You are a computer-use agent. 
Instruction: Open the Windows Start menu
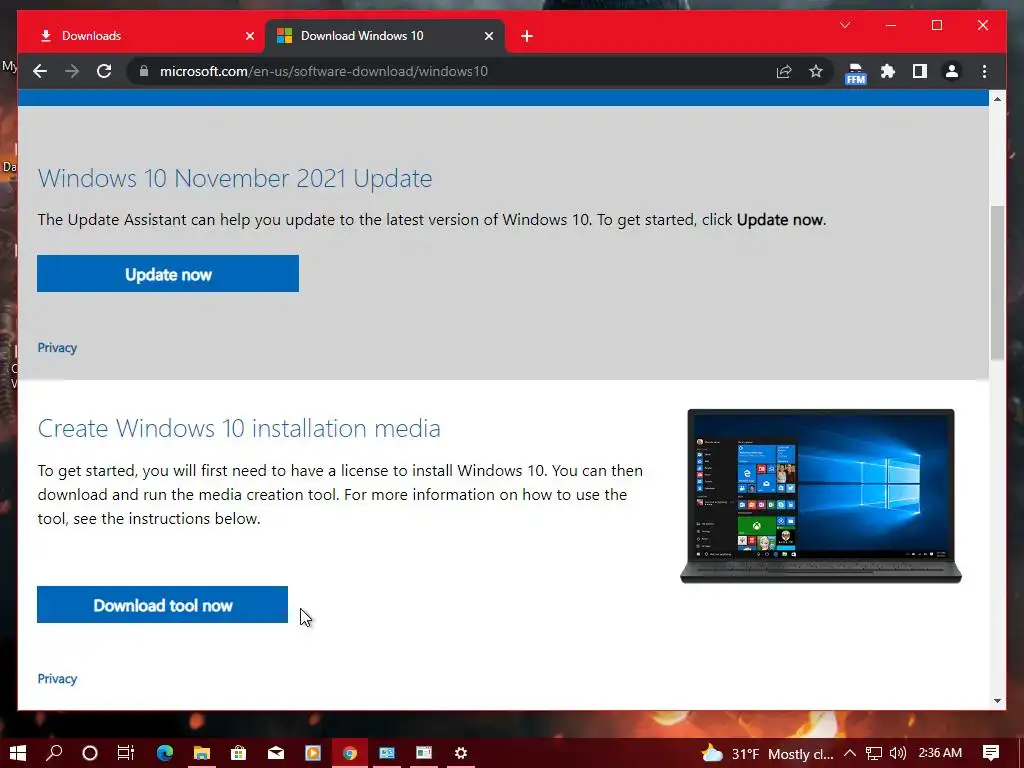18,753
